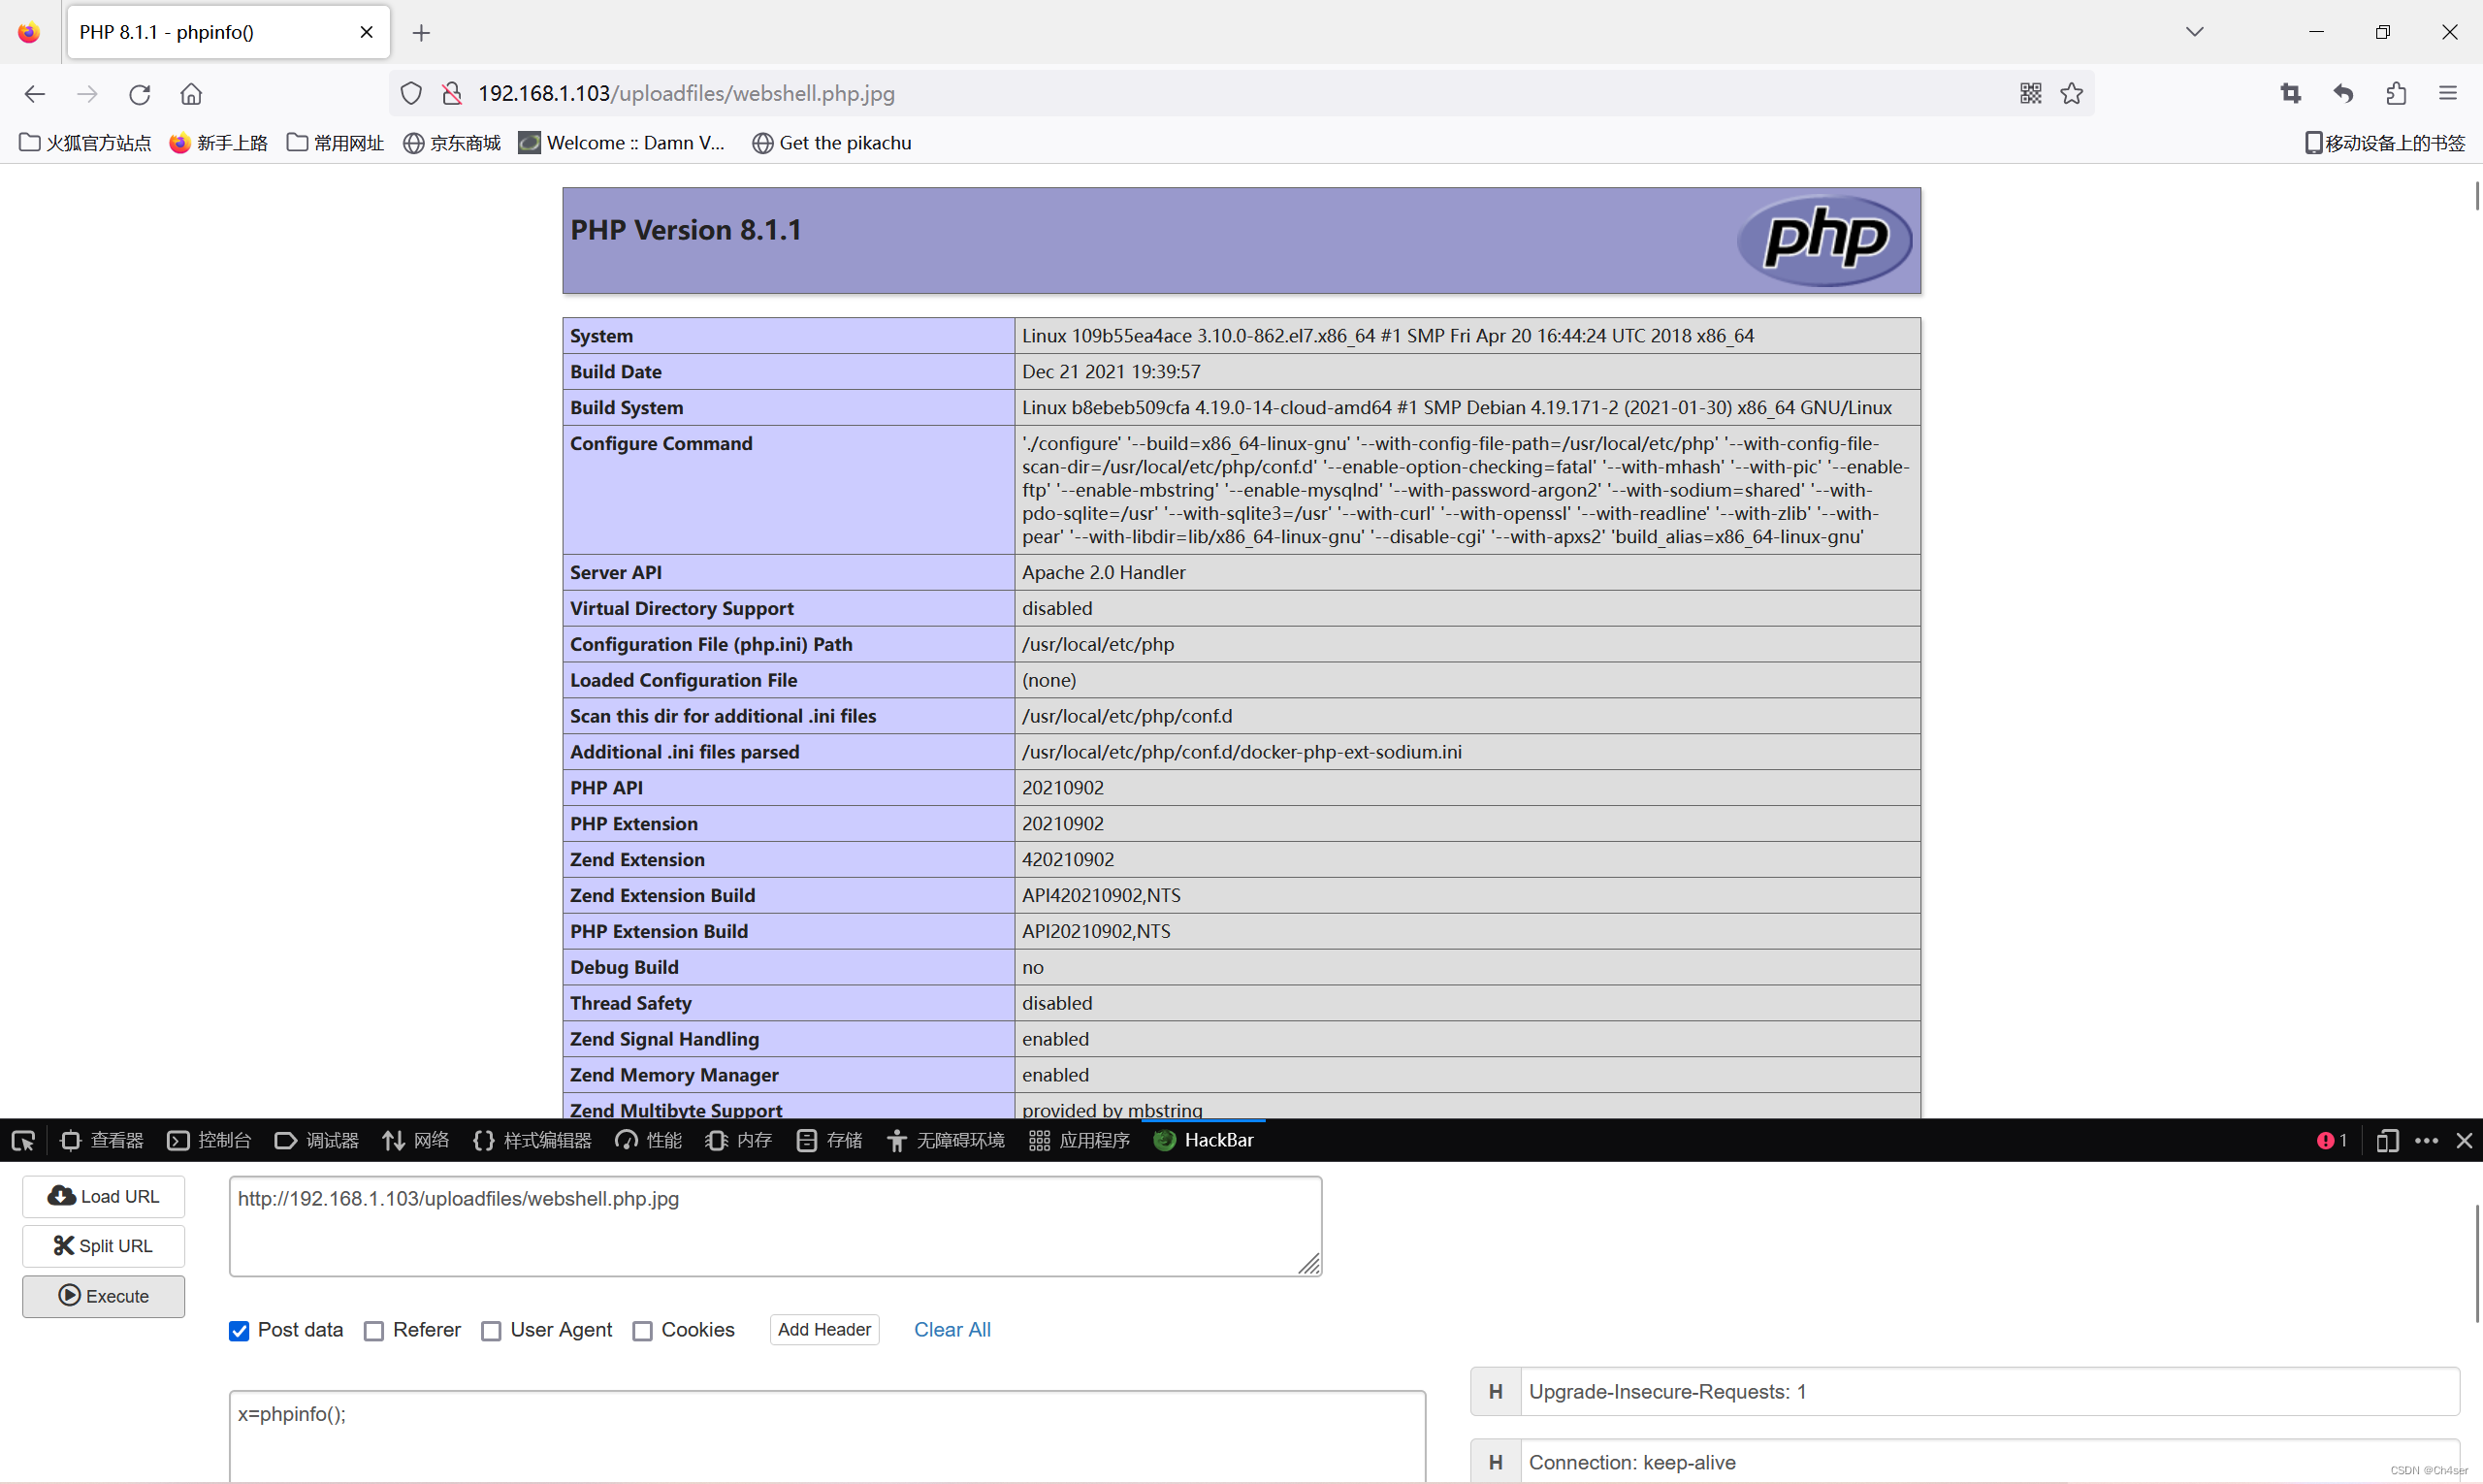Bookmark this page via the star icon
The height and width of the screenshot is (1484, 2483).
point(2071,93)
